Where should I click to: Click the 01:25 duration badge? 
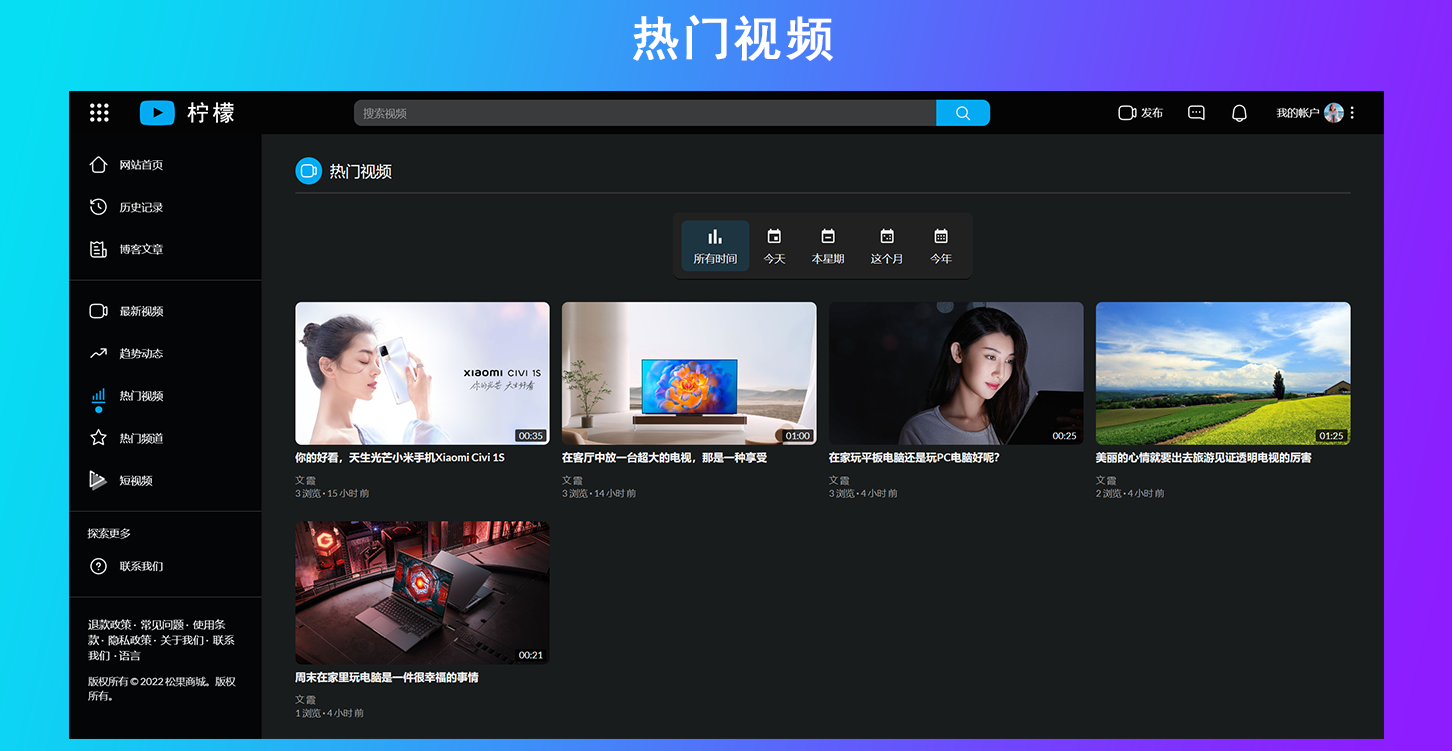click(x=1331, y=436)
